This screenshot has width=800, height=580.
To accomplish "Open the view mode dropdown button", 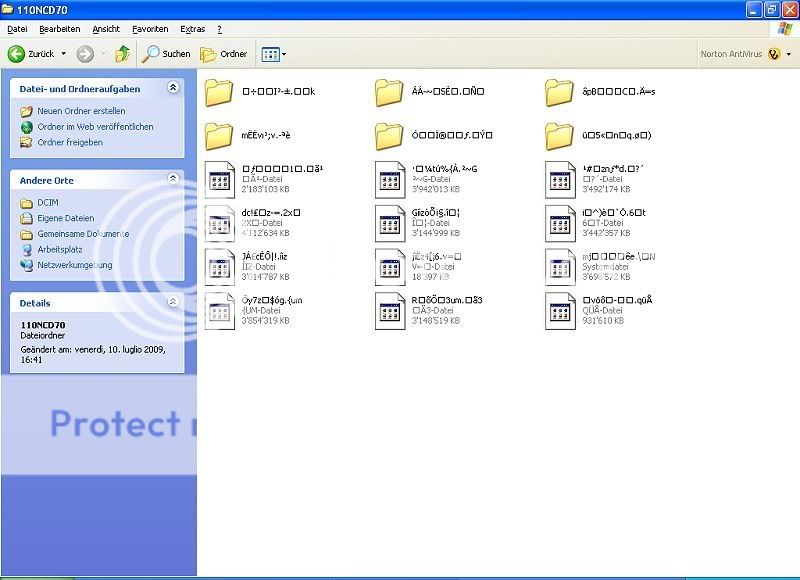I will [x=273, y=54].
